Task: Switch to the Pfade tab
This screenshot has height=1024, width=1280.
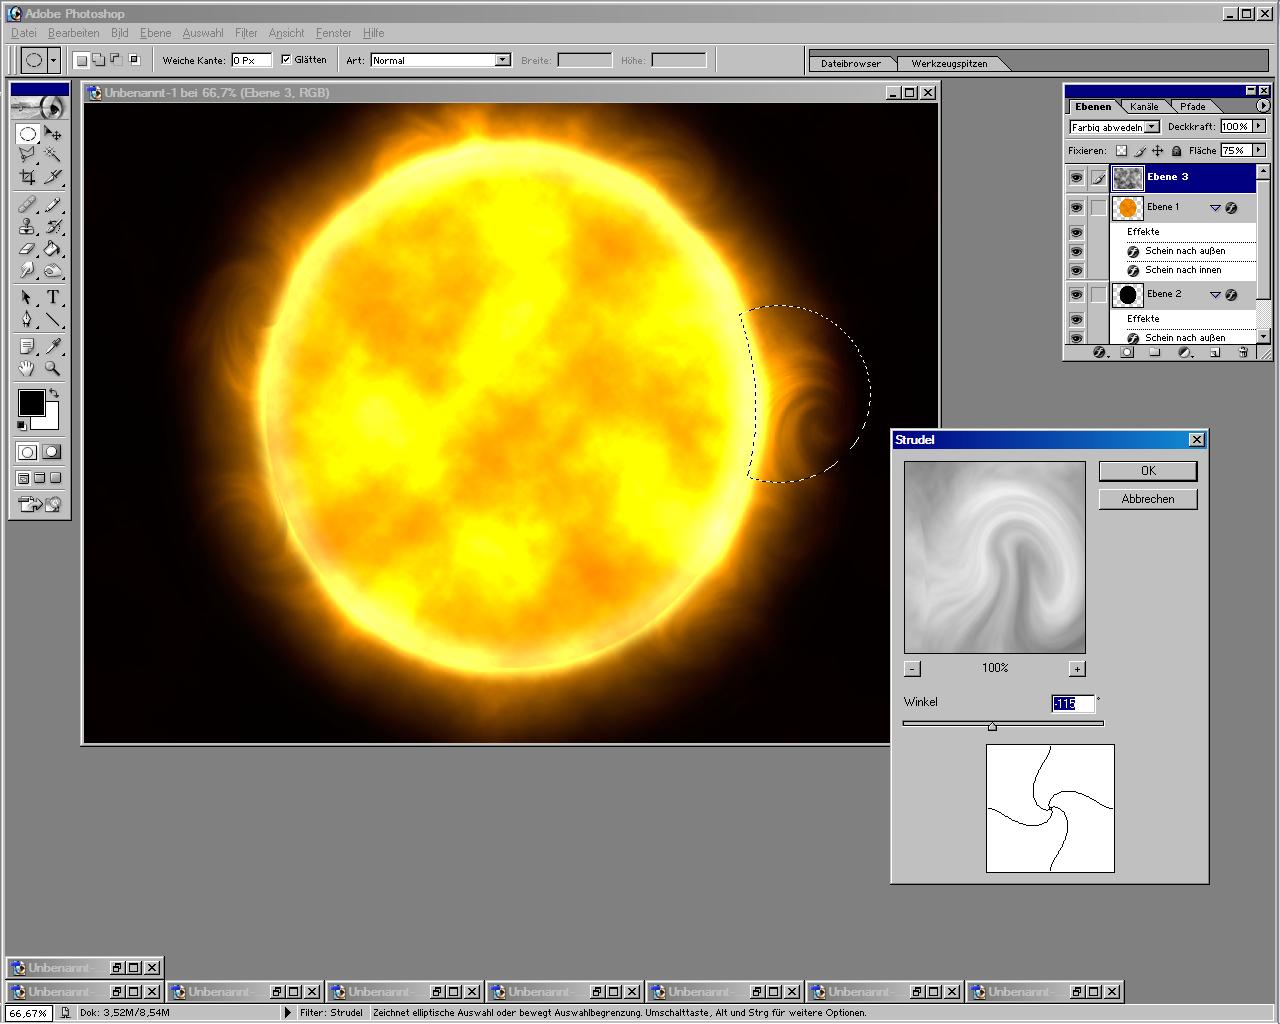Action: point(1192,106)
